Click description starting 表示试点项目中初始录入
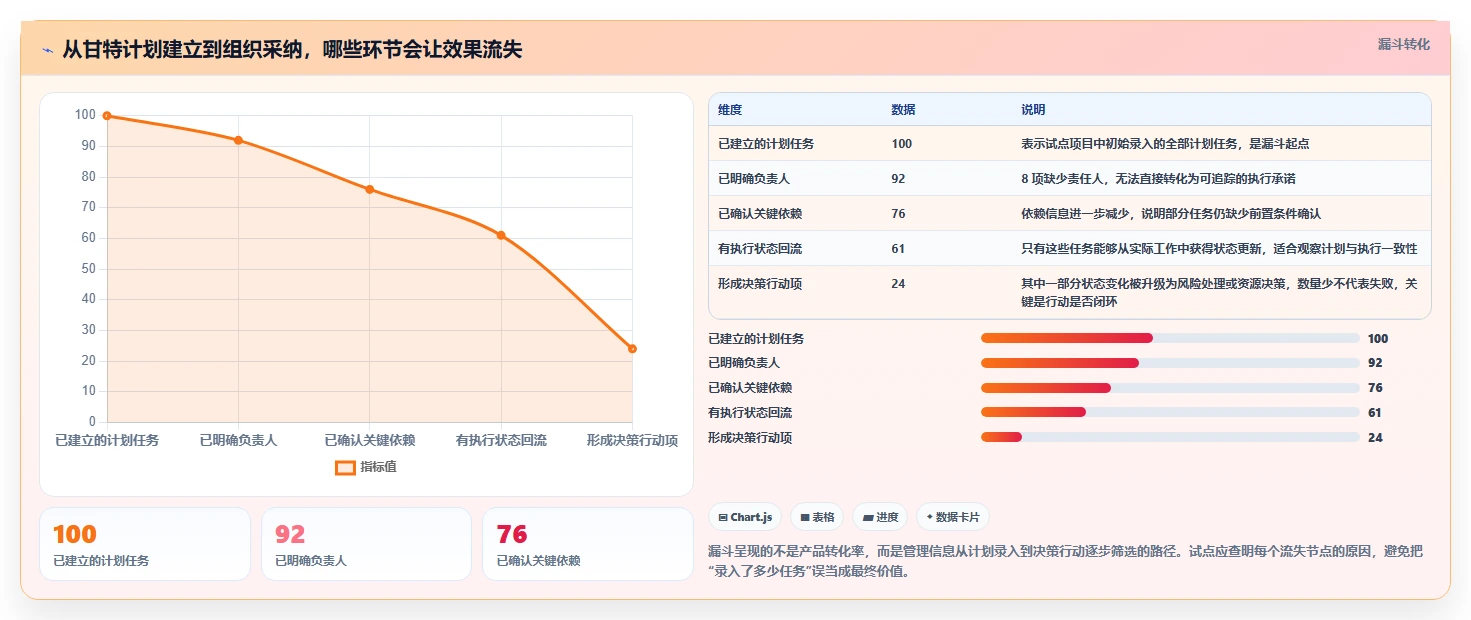The width and height of the screenshot is (1471, 620). coord(1165,144)
